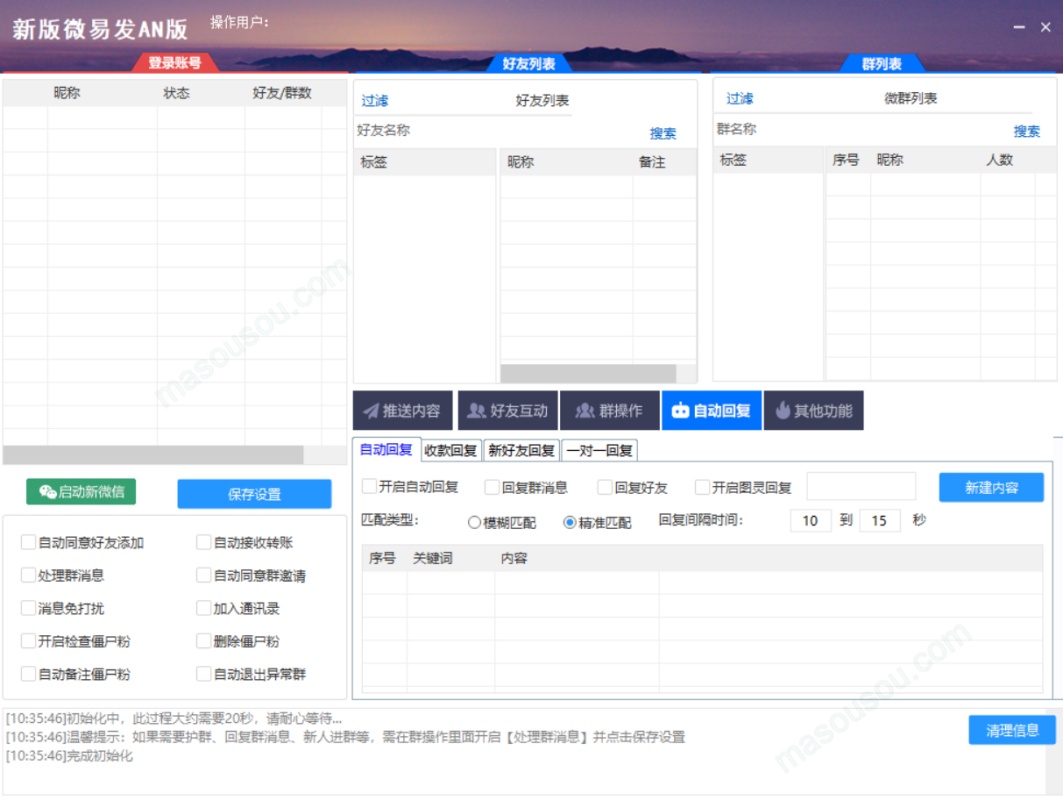Screen dimensions: 1063x800
Task: Click 好友/群数 column header
Action: [282, 93]
